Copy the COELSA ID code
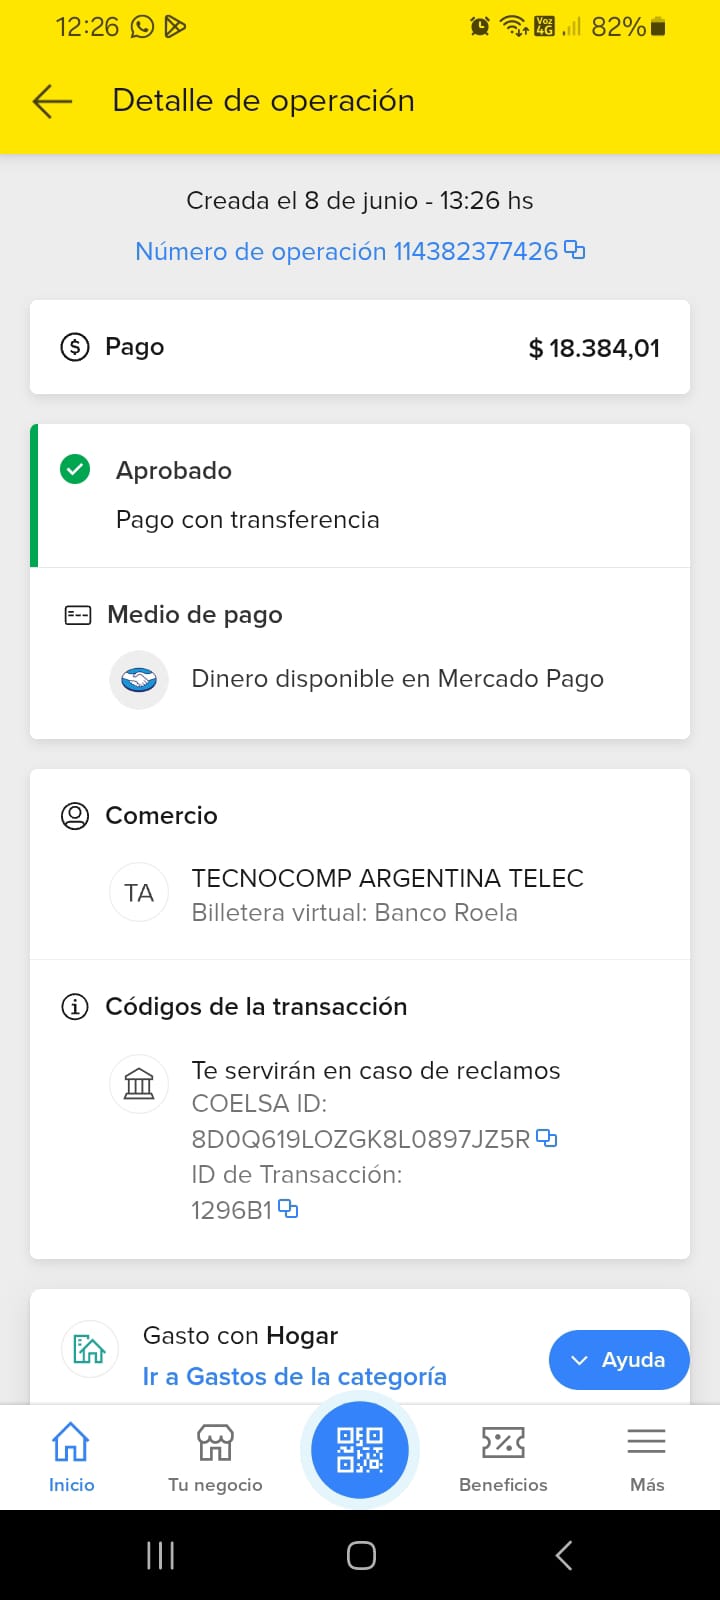 [x=547, y=1138]
